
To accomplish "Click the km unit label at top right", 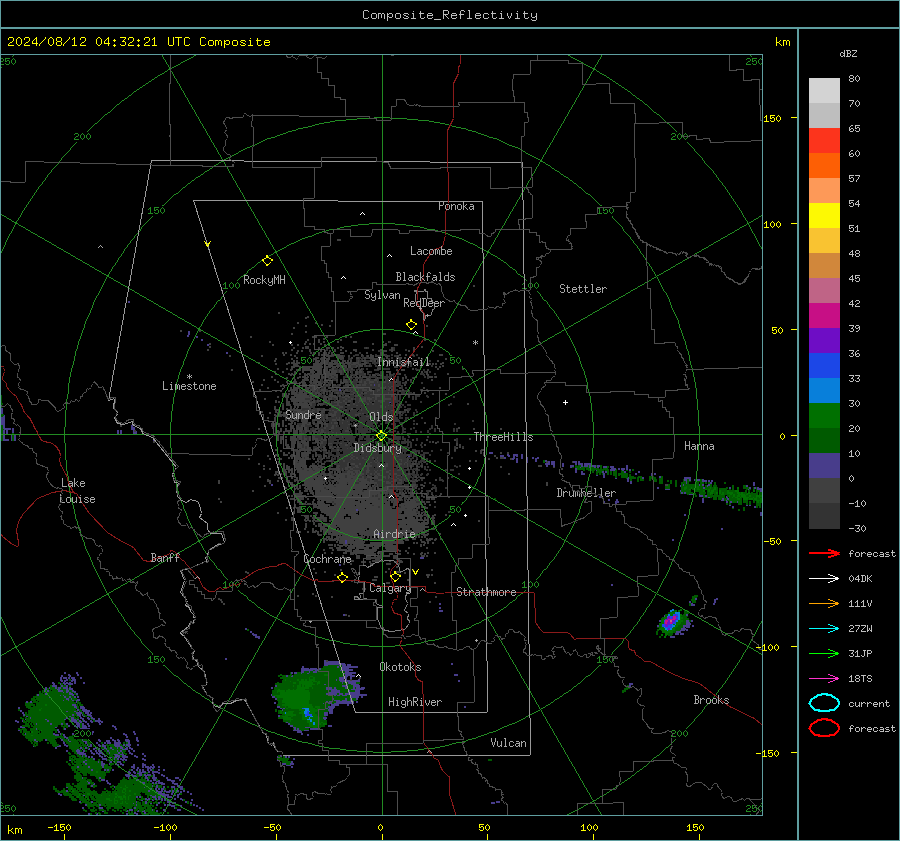I will (782, 42).
